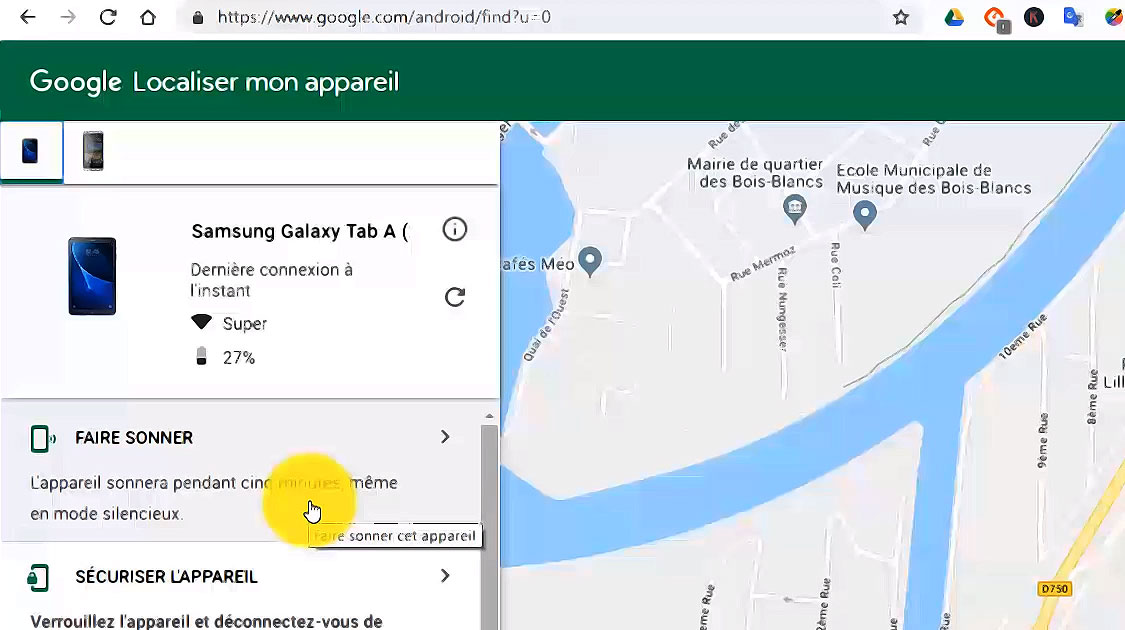Screen dimensions: 1125x630
Task: Open device info with the circled i icon
Action: tap(454, 230)
